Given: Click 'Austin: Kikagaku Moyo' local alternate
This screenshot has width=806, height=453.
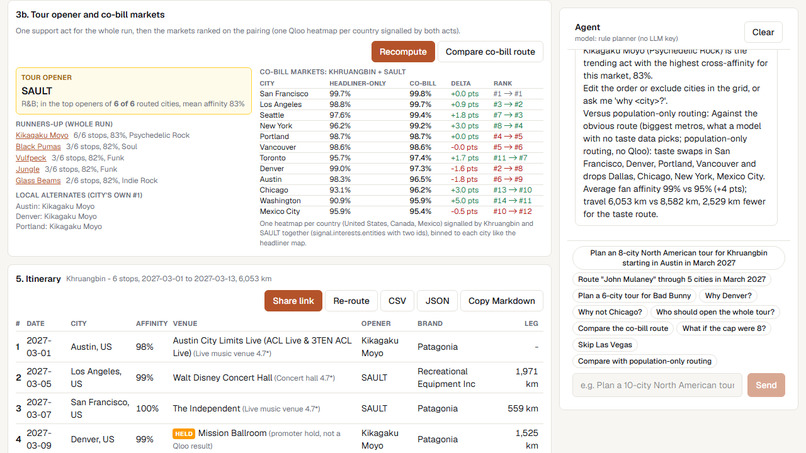Looking at the screenshot, I should 55,206.
